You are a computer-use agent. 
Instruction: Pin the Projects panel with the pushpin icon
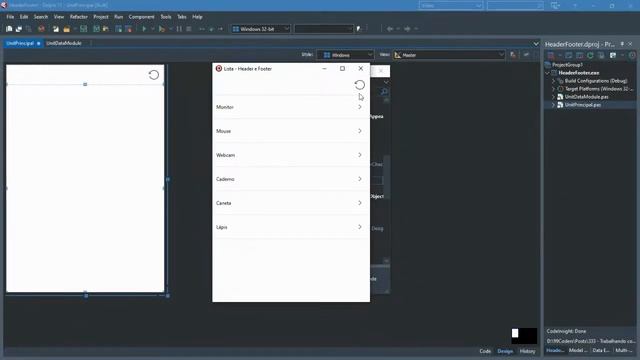[x=622, y=44]
